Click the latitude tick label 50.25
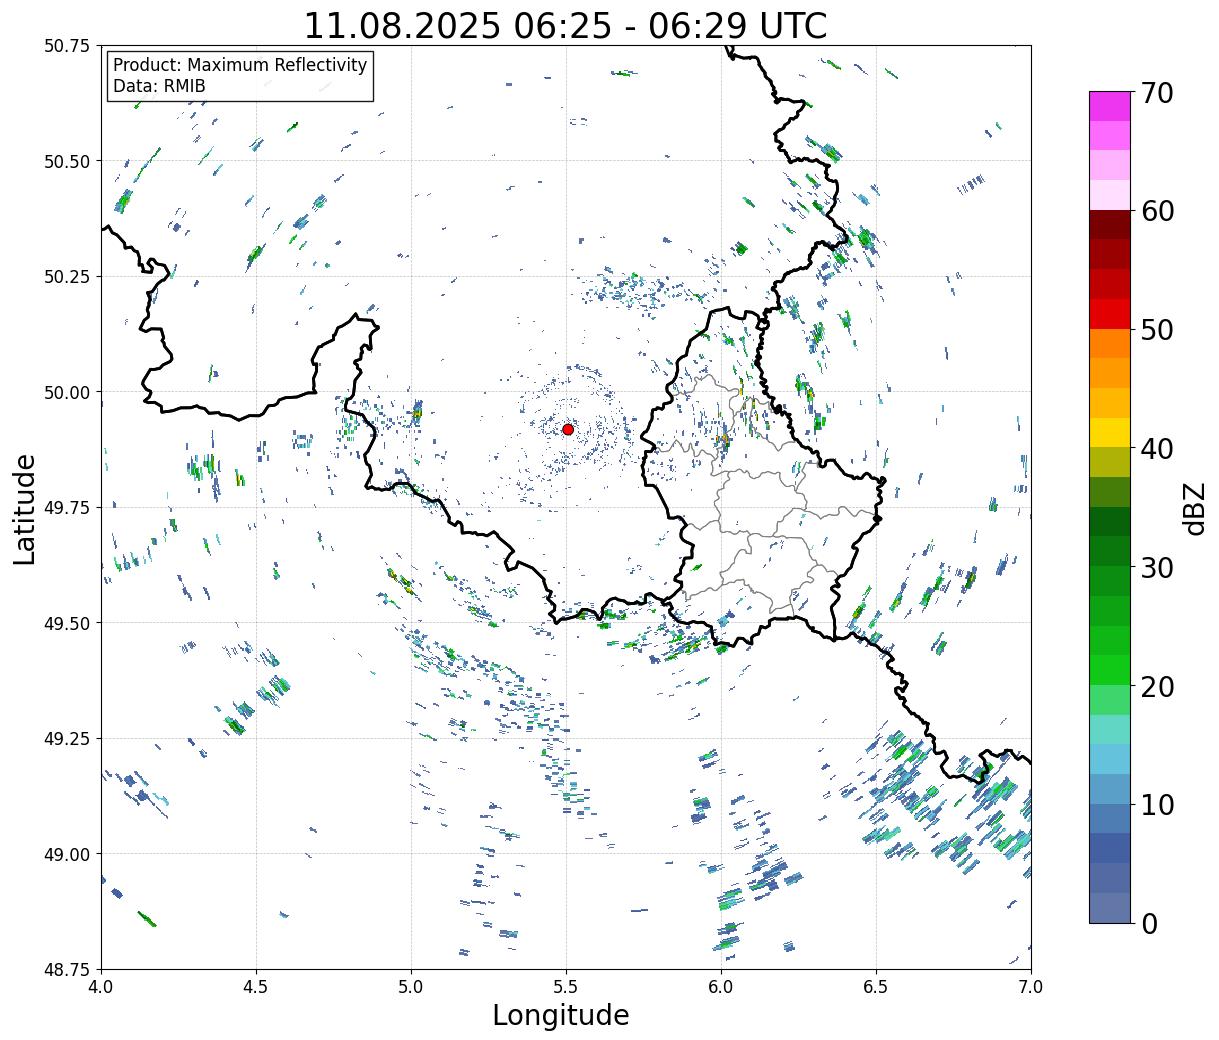Viewport: 1219px width, 1040px height. (67, 277)
